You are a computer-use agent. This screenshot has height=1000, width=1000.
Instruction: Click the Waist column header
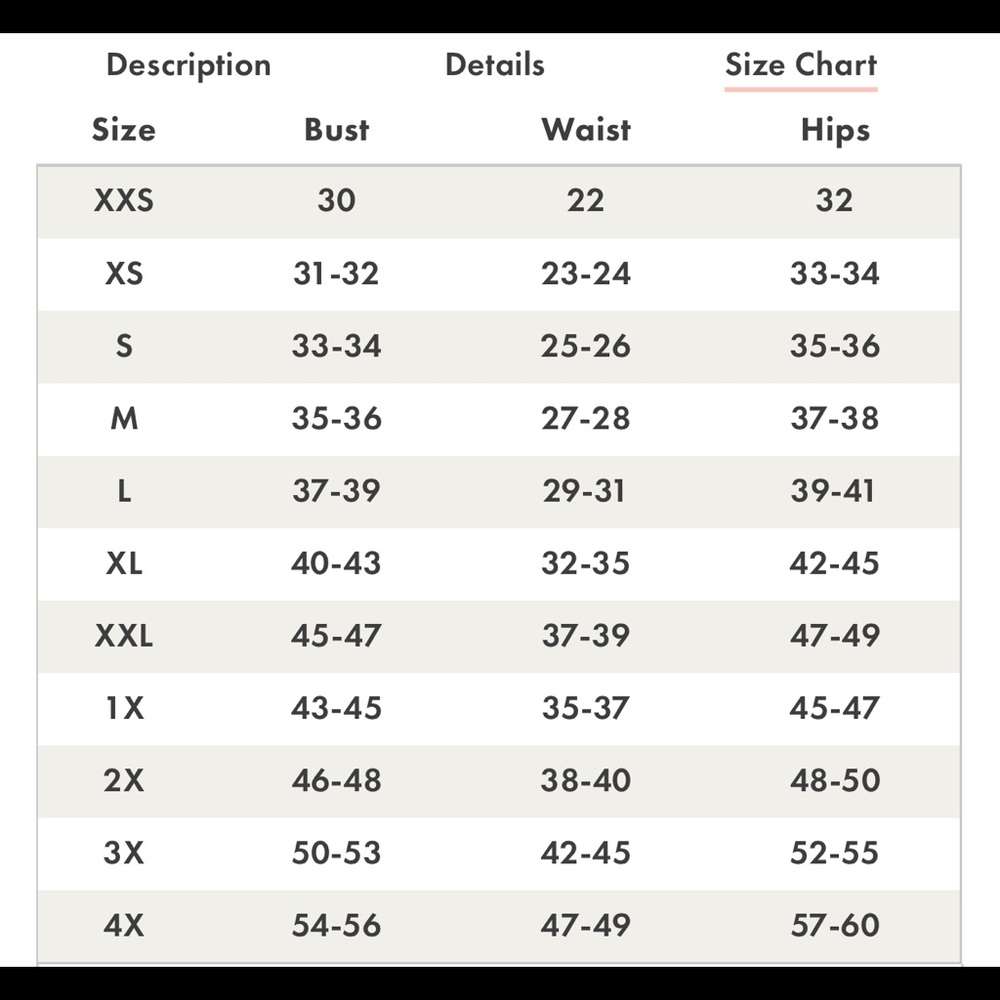pos(586,129)
